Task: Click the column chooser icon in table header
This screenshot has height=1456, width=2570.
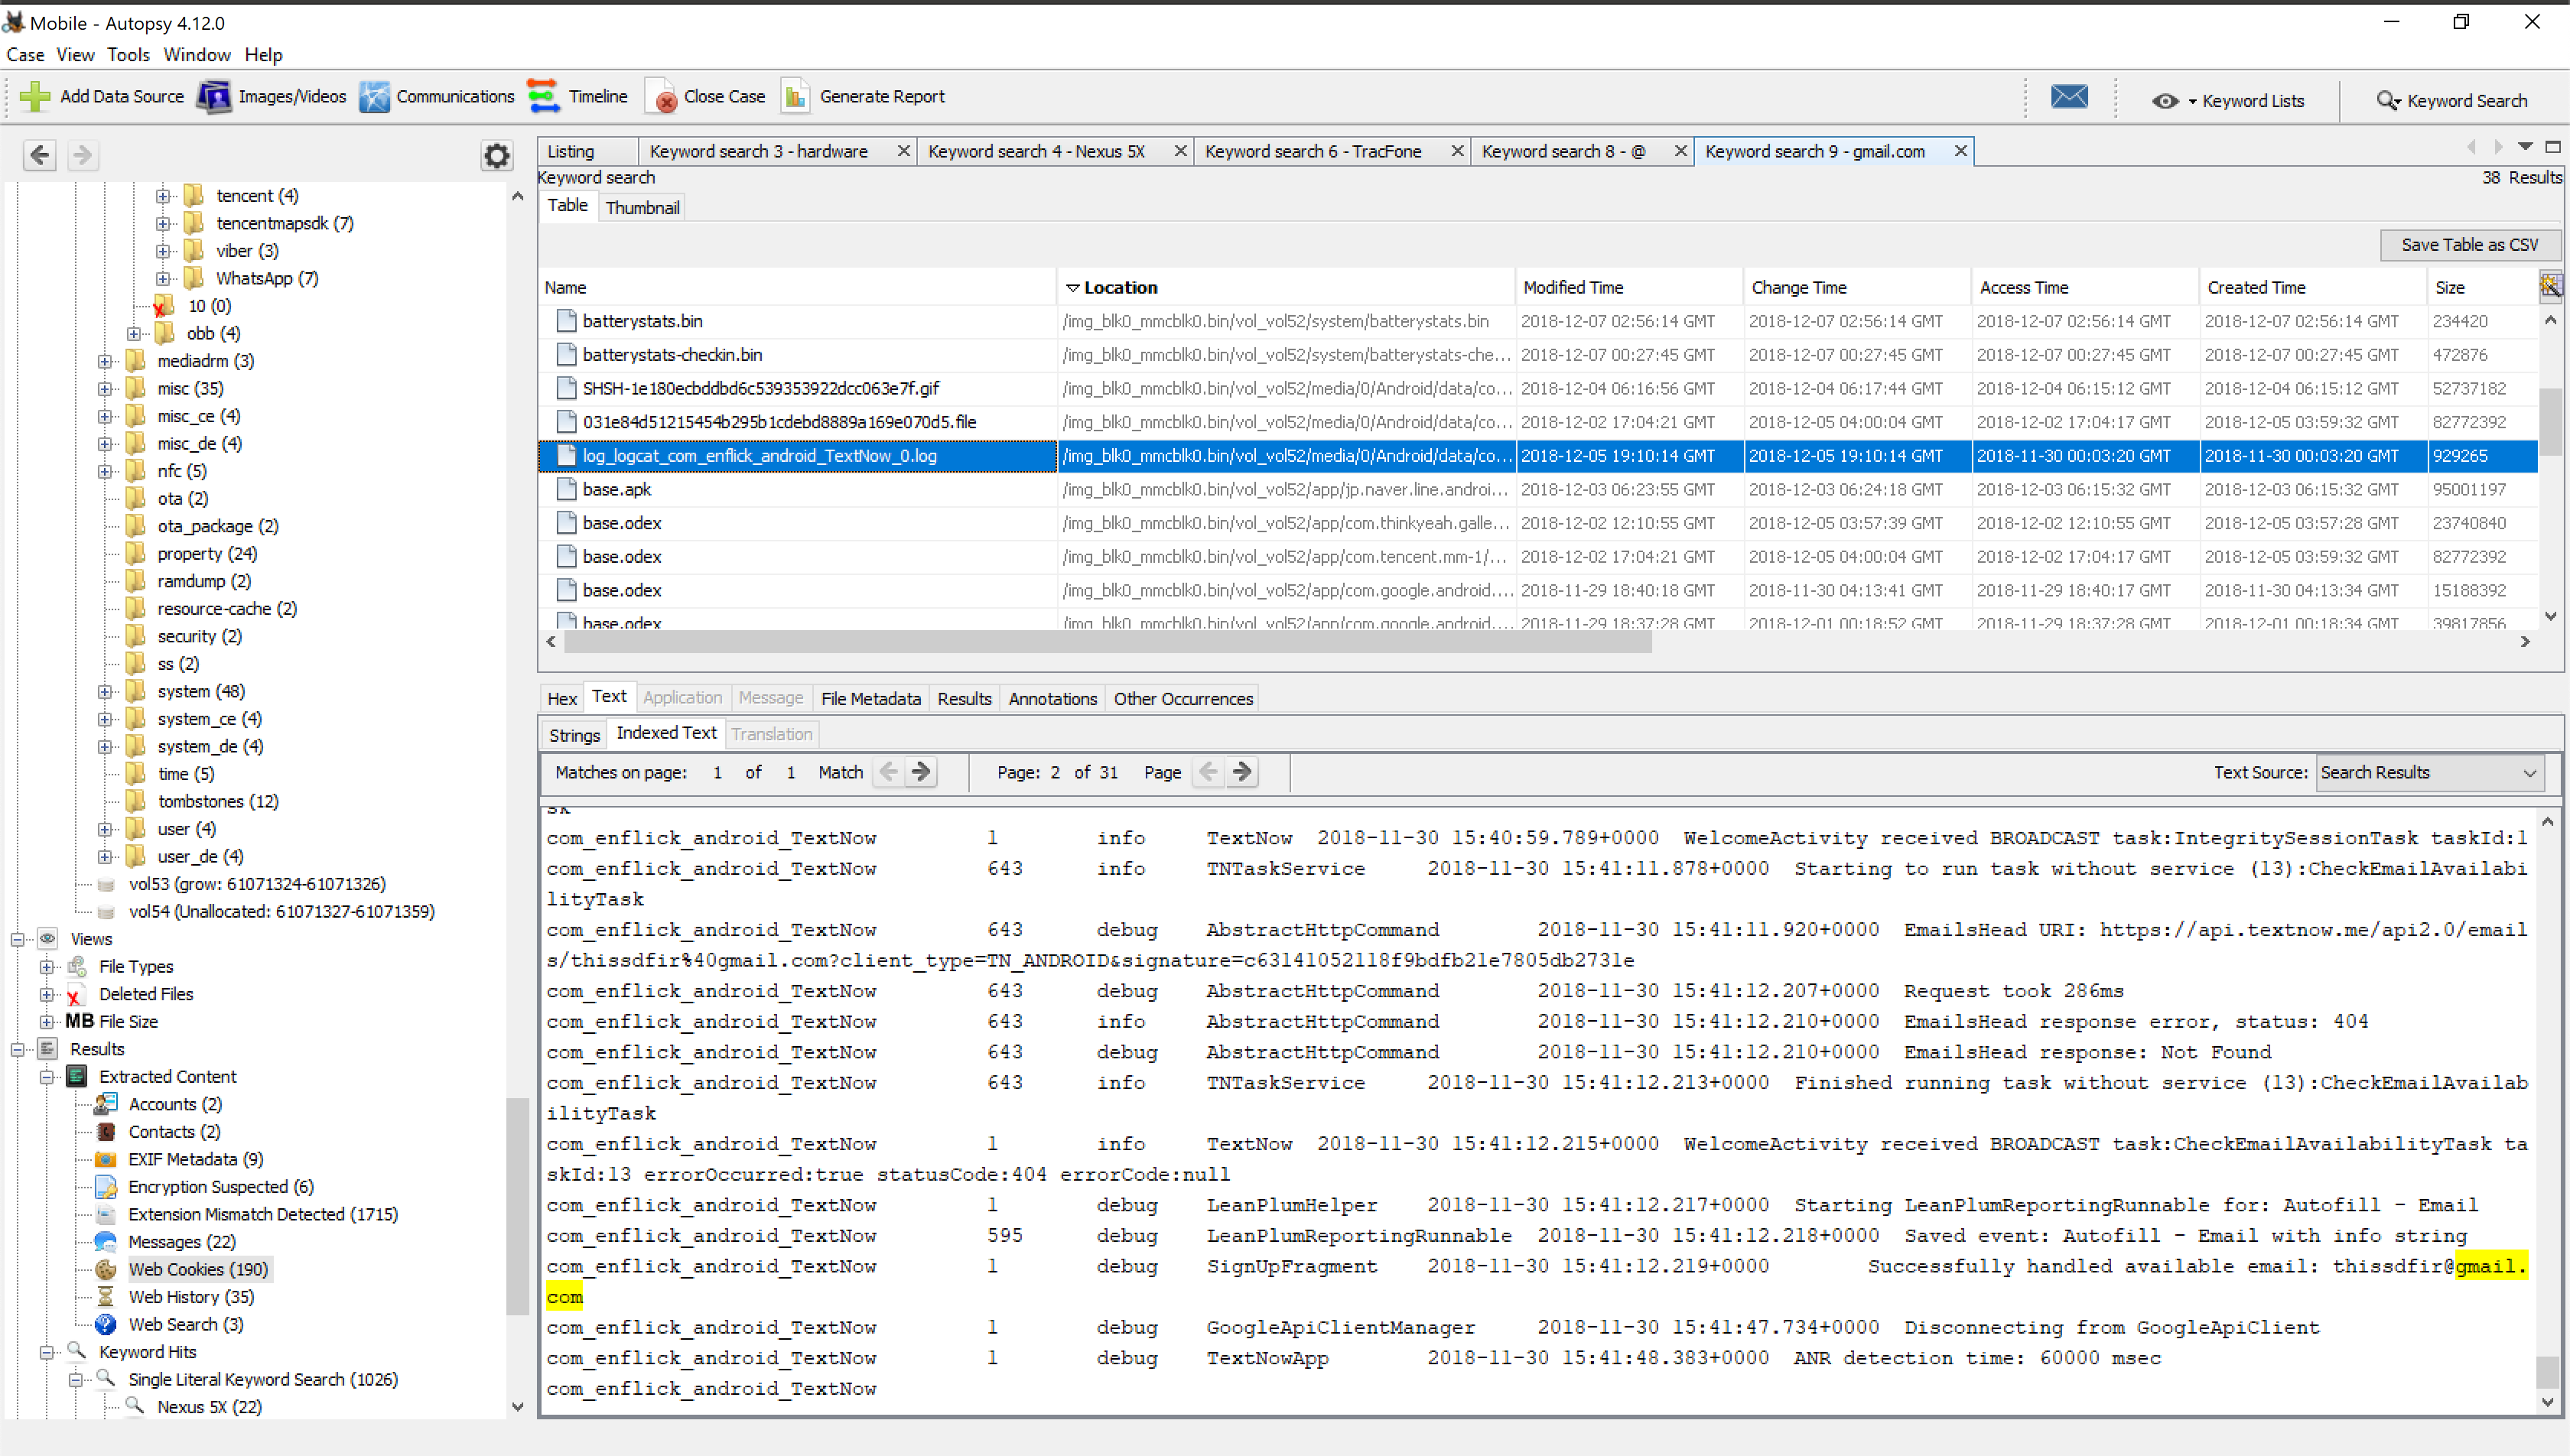Action: point(2551,286)
